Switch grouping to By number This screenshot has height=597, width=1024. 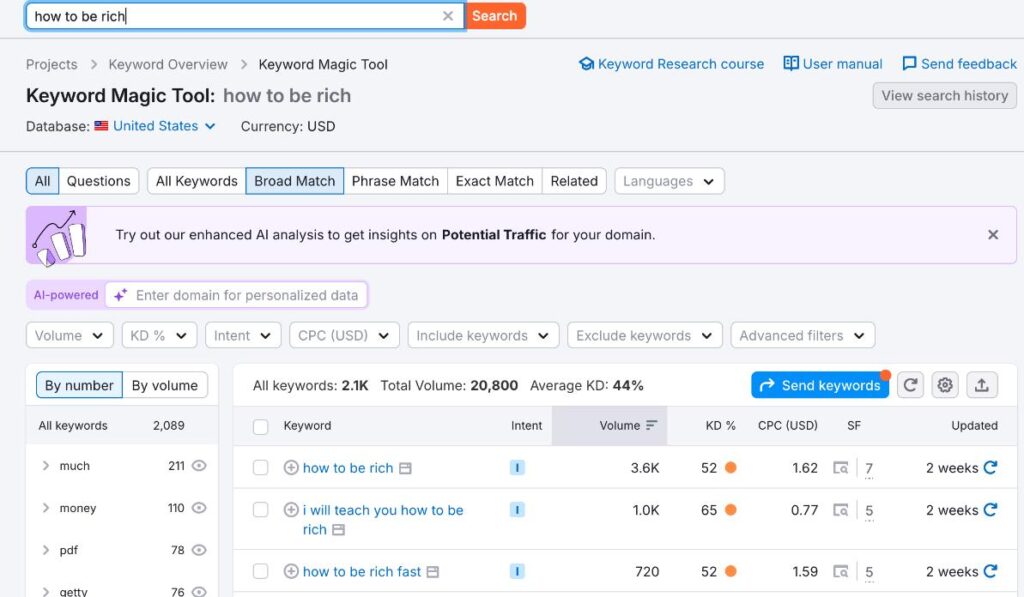coord(79,385)
